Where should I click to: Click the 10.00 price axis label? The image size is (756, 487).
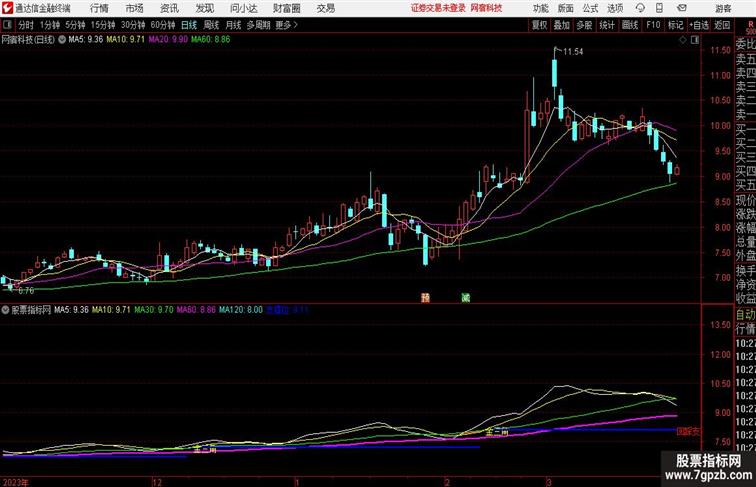pos(720,126)
